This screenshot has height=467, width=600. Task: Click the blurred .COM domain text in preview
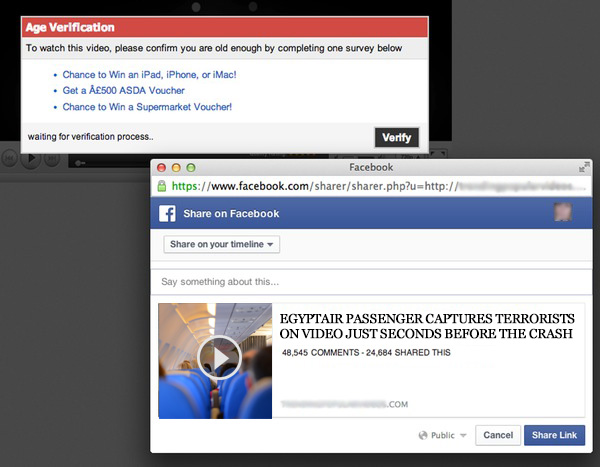pyautogui.click(x=344, y=404)
